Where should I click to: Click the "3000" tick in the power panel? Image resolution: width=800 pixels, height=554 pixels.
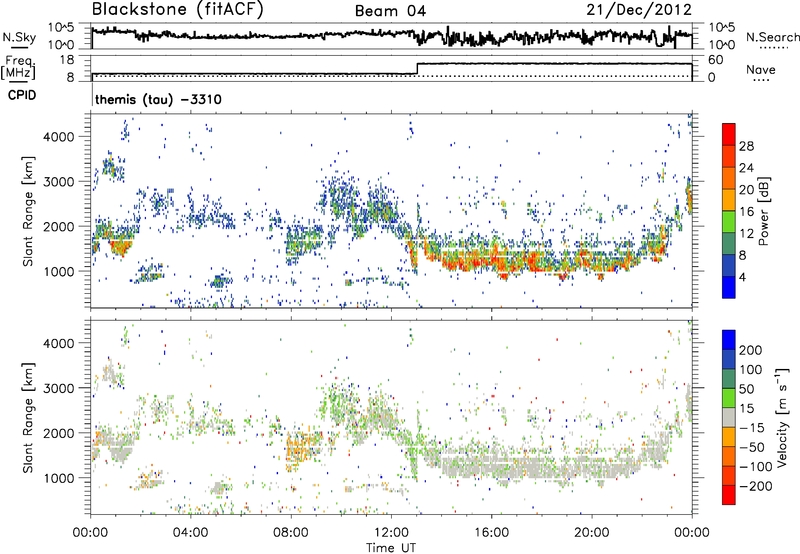pos(58,182)
